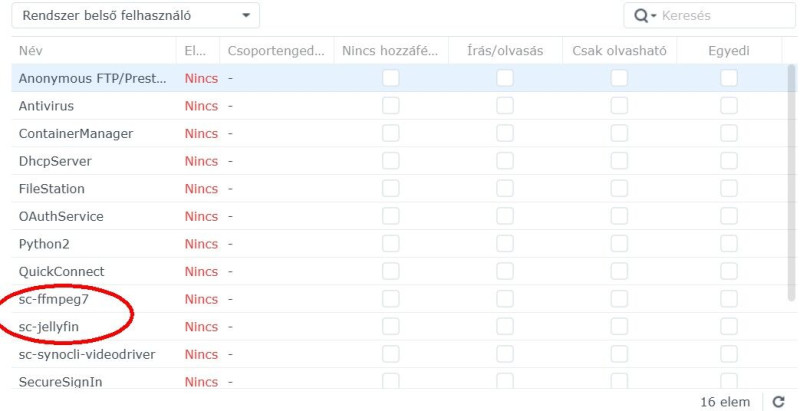
Task: Click the Nincs hozzáfé... column header
Action: click(390, 50)
